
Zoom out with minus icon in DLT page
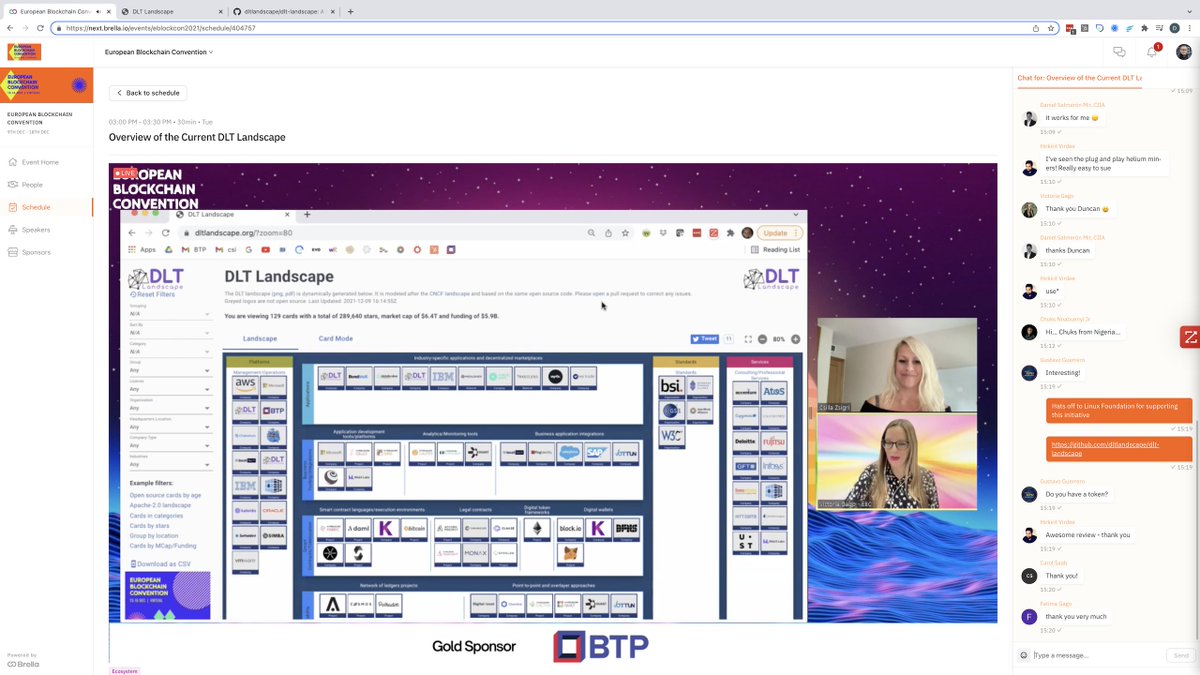click(762, 338)
